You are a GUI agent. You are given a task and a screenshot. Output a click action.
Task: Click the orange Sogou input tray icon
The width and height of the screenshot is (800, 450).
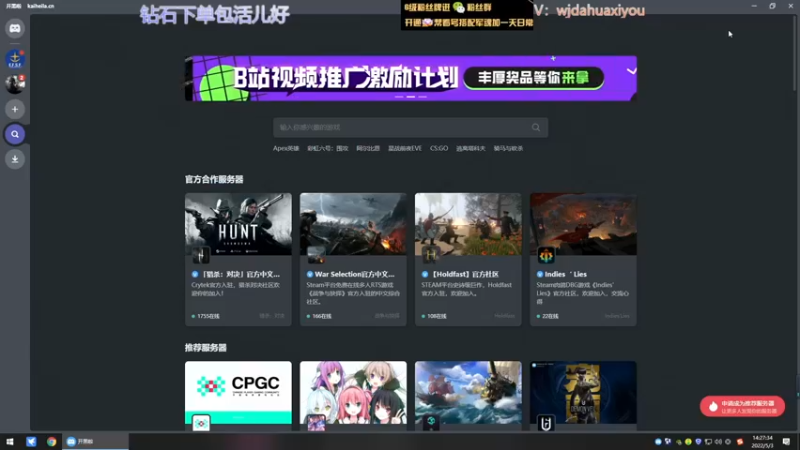[740, 442]
